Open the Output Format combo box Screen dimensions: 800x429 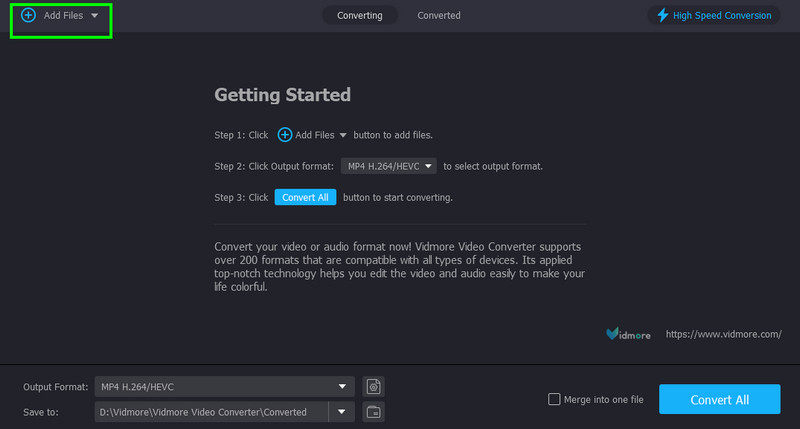pos(224,387)
